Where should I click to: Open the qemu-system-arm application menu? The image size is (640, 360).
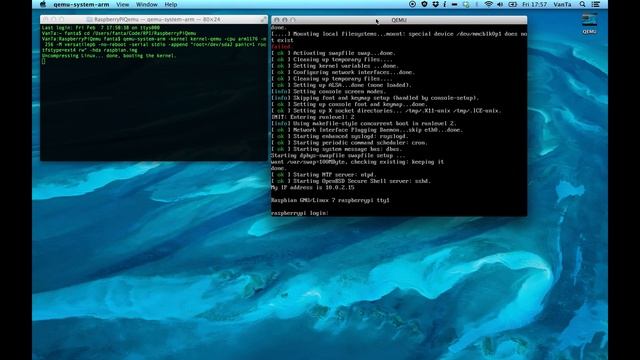click(81, 4)
